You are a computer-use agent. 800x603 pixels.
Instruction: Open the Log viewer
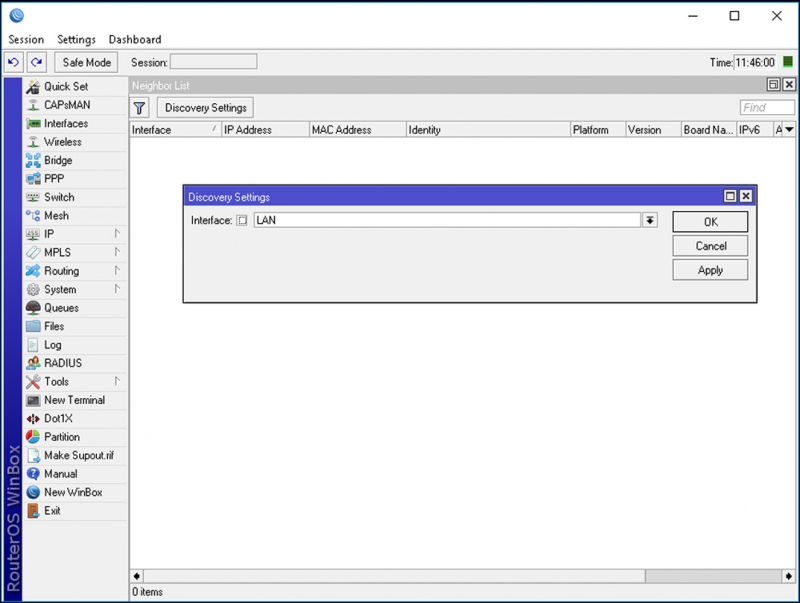click(x=53, y=345)
